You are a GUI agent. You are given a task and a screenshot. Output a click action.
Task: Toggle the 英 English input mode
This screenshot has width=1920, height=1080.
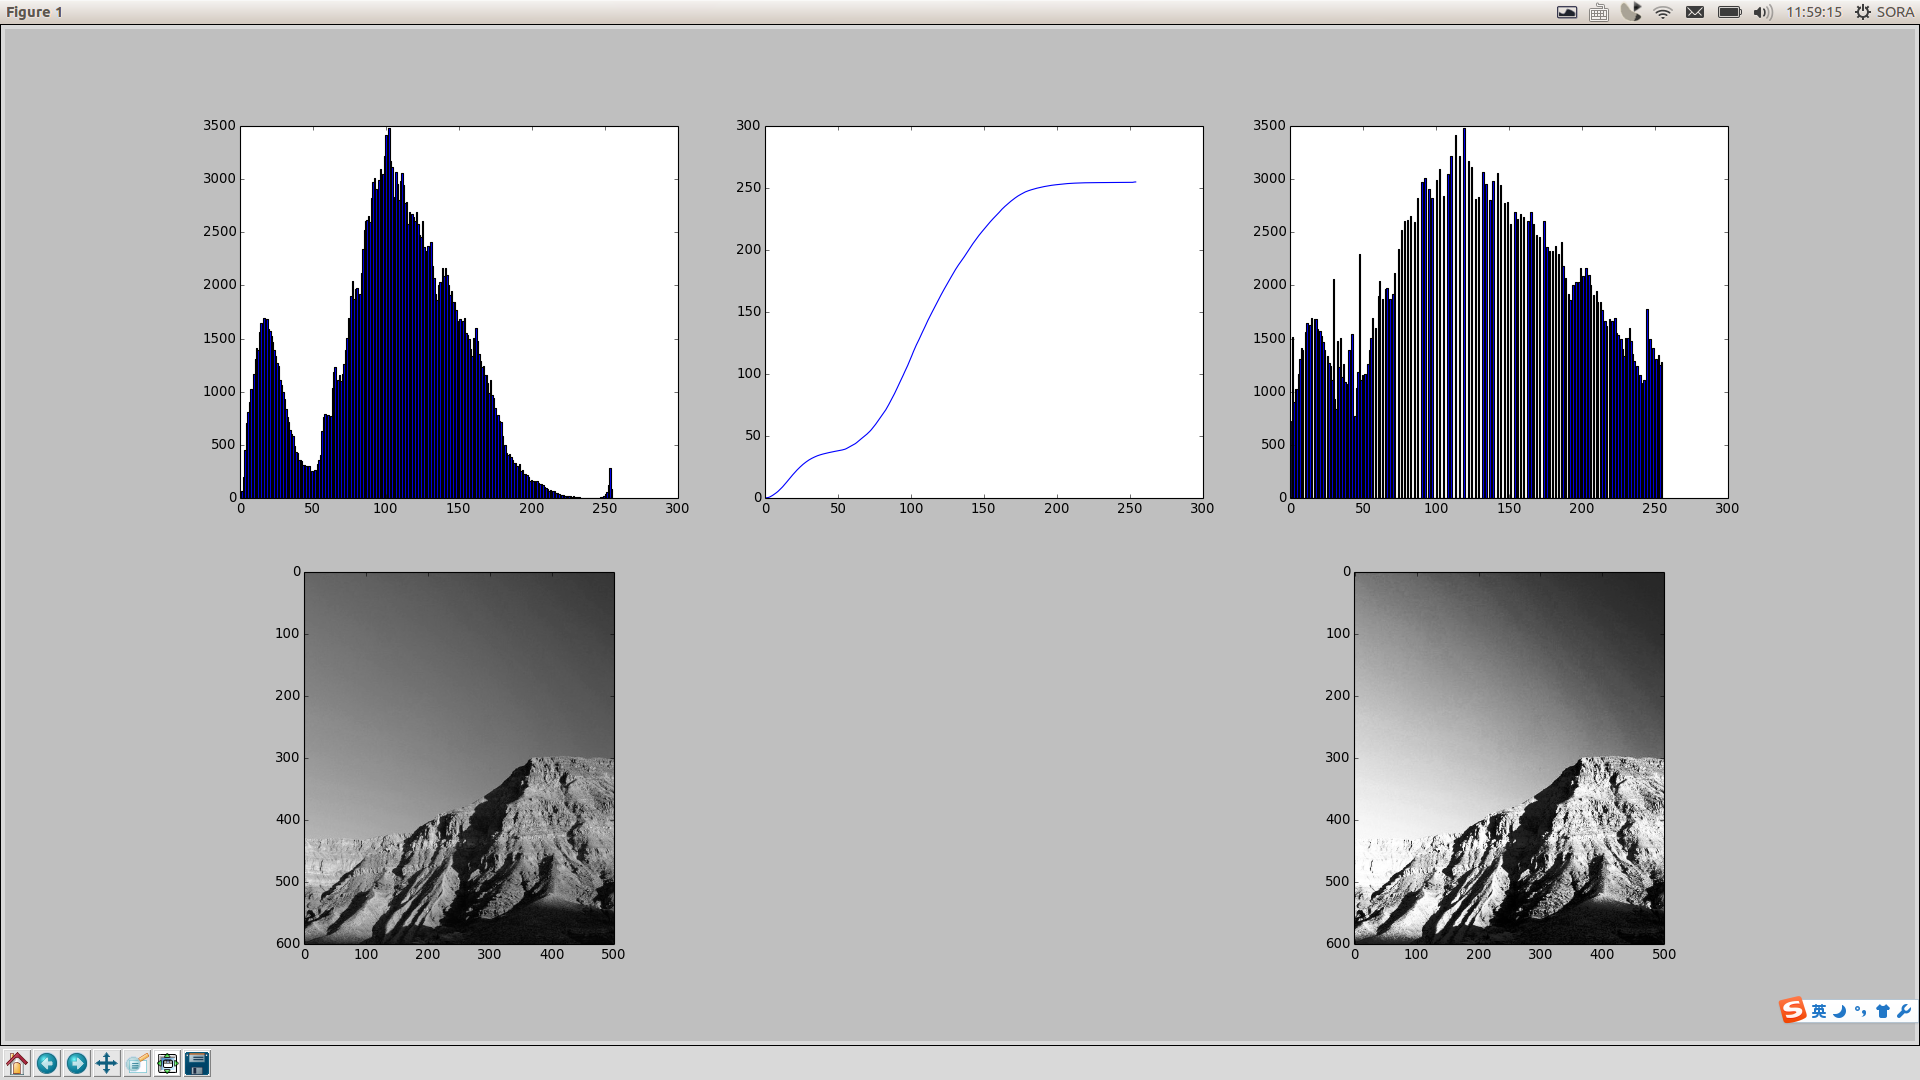click(x=1819, y=1011)
